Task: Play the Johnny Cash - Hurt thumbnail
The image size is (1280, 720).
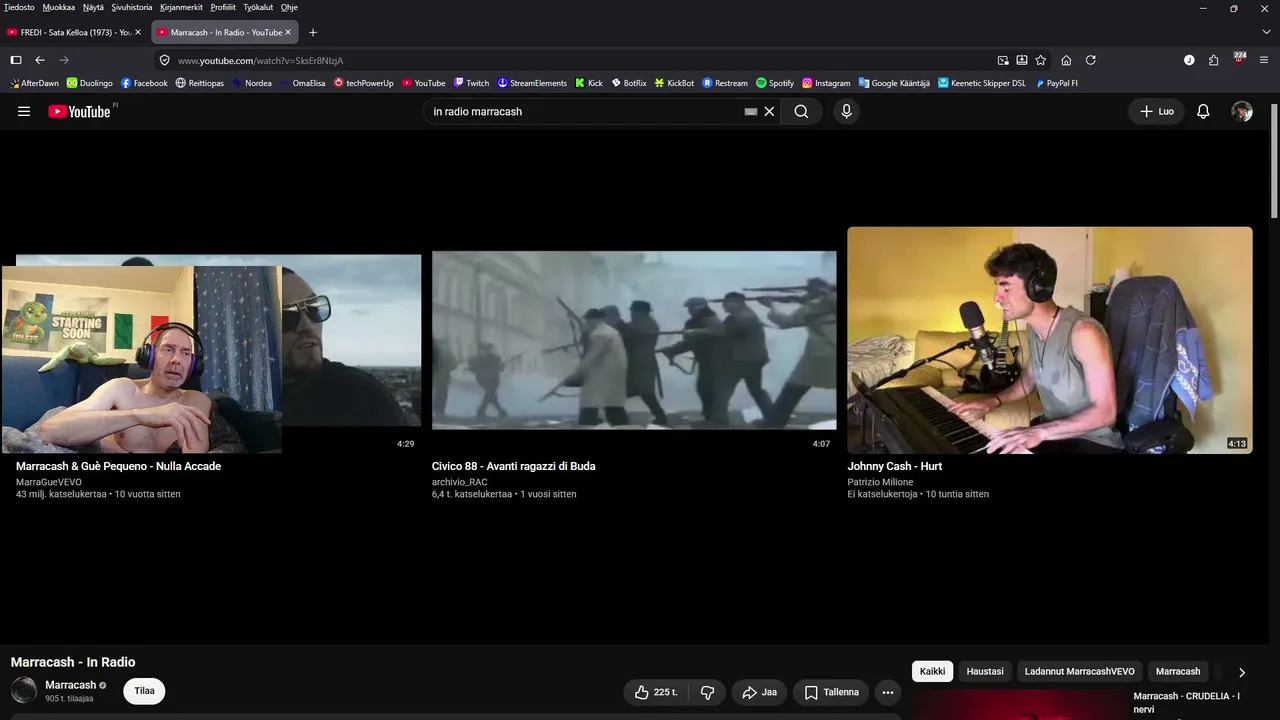Action: pos(1050,340)
